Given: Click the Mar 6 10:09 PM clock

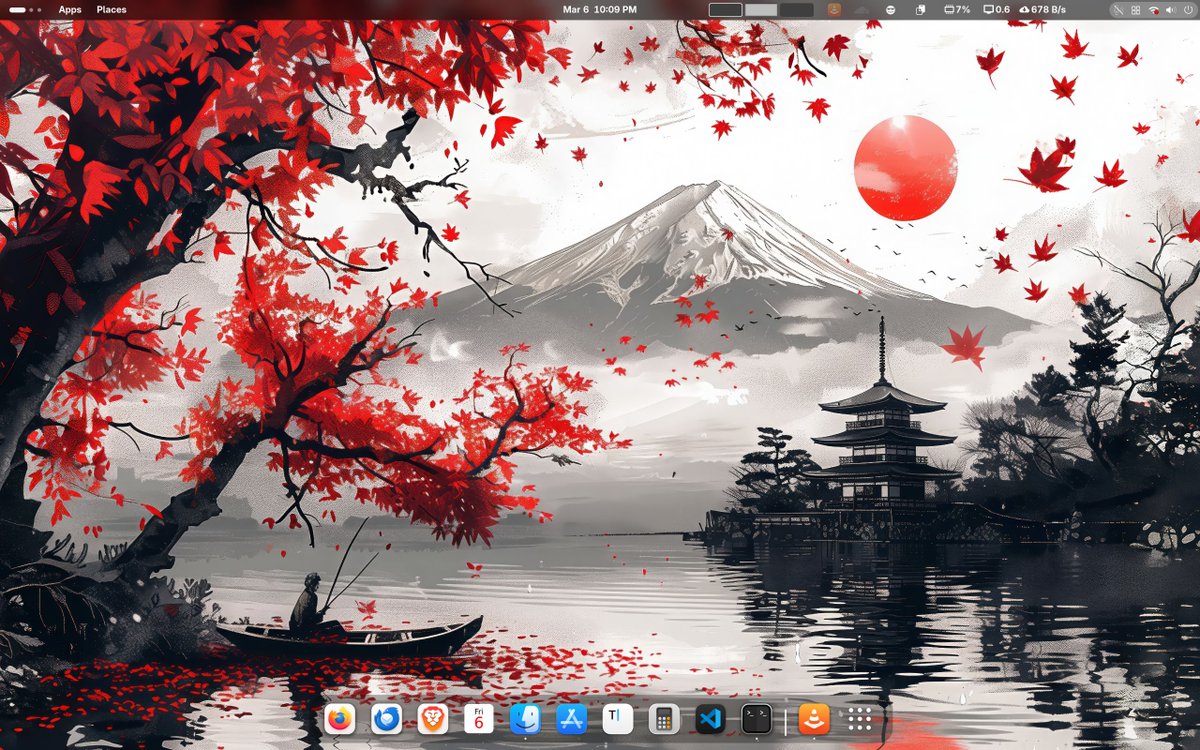Looking at the screenshot, I should (x=600, y=9).
